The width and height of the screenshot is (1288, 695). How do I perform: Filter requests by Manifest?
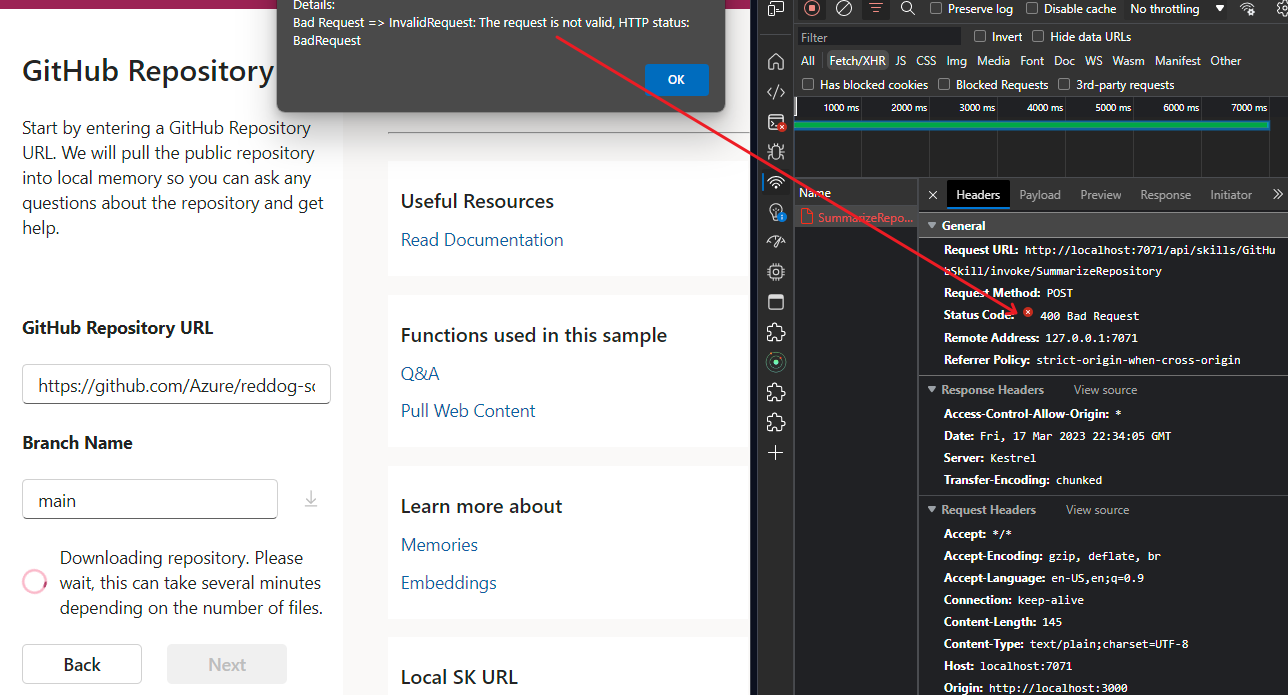pyautogui.click(x=1178, y=61)
